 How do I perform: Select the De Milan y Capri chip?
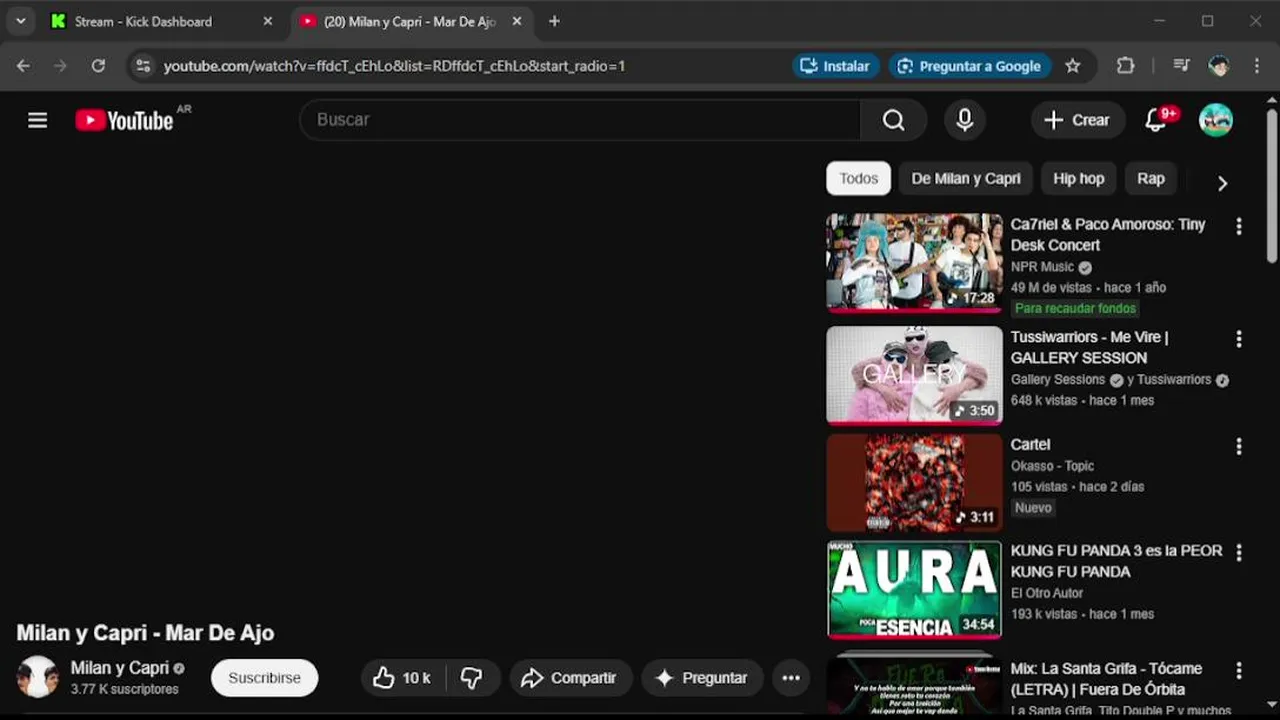coord(966,179)
